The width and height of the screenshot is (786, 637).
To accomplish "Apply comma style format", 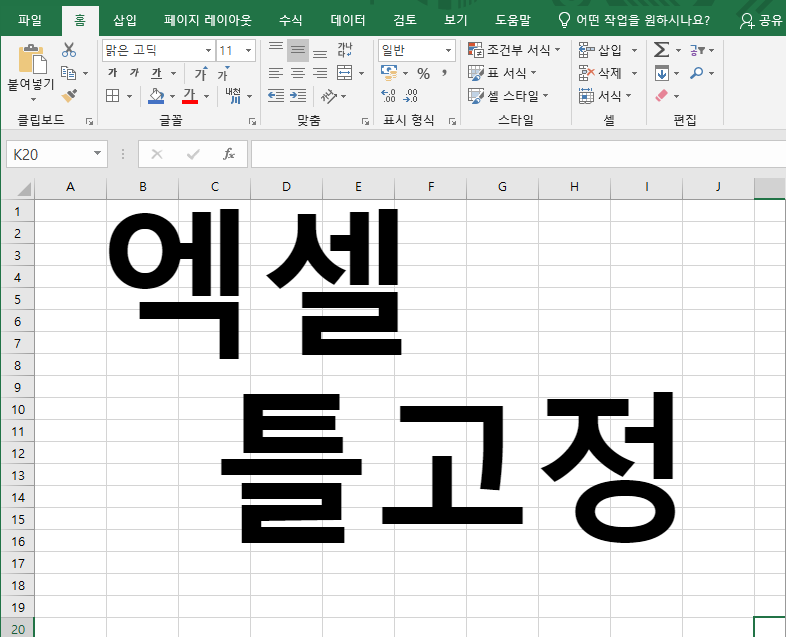I will [x=445, y=73].
